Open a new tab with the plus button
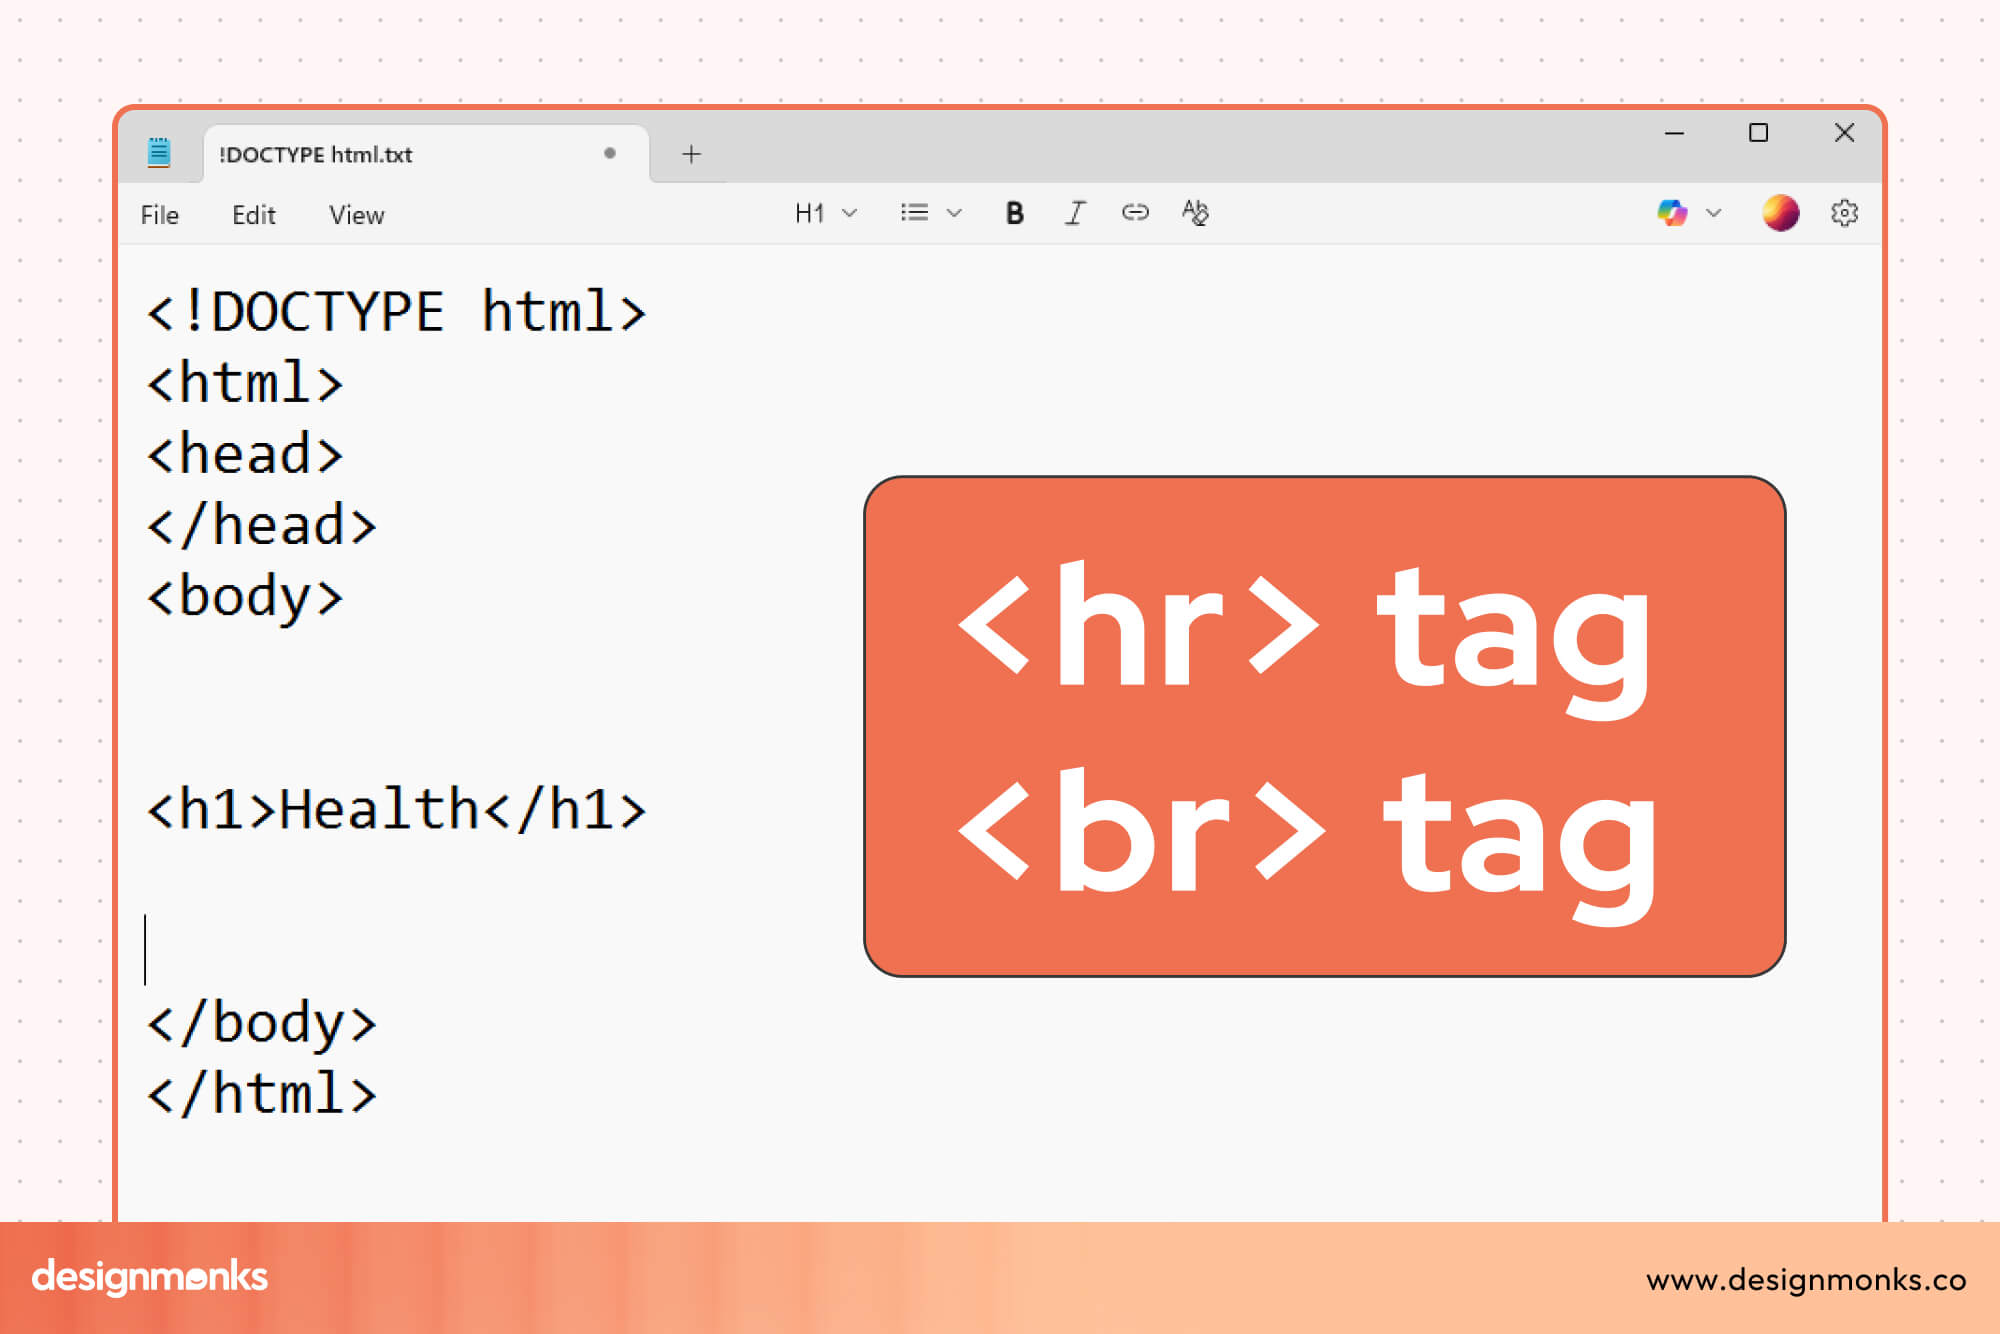The image size is (2000, 1334). [x=691, y=153]
